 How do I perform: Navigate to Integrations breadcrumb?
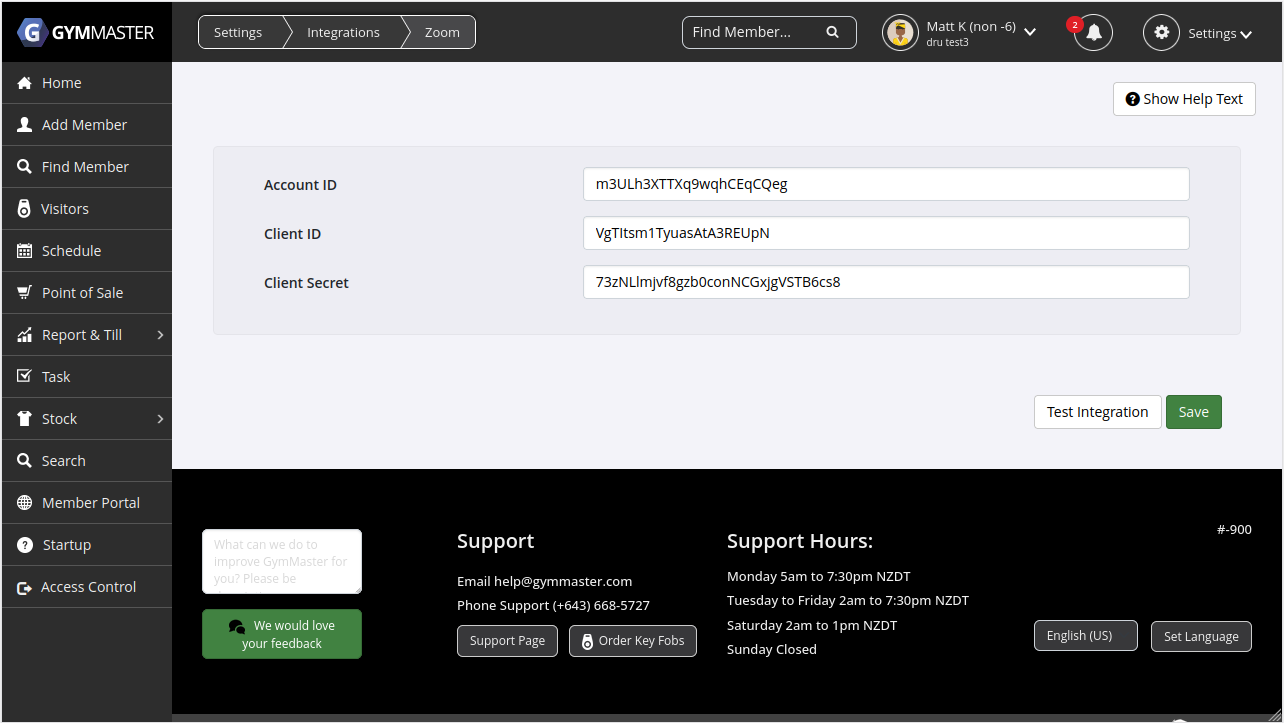tap(343, 32)
